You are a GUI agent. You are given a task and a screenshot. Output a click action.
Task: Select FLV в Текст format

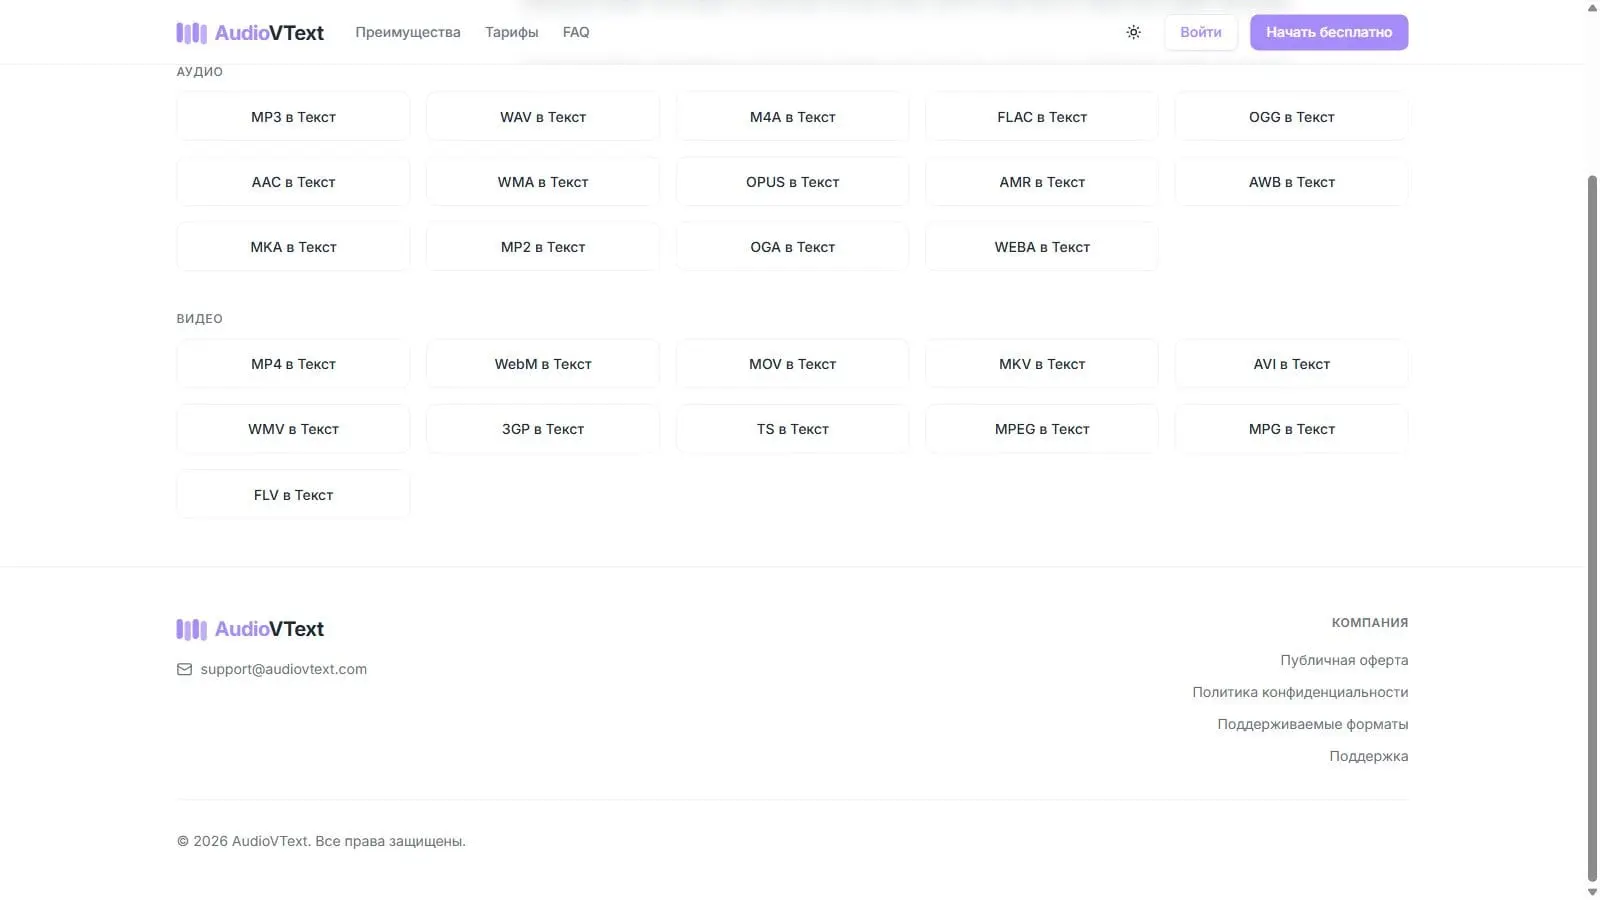point(293,495)
